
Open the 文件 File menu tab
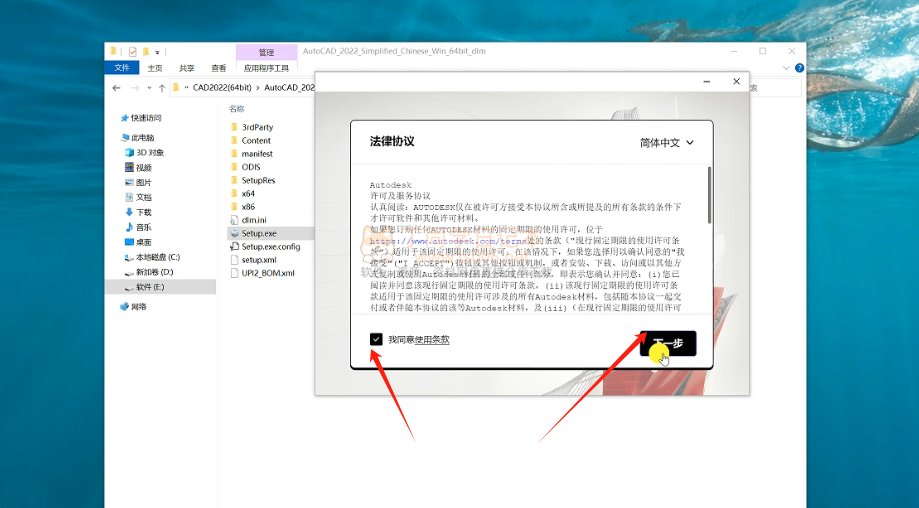(122, 68)
